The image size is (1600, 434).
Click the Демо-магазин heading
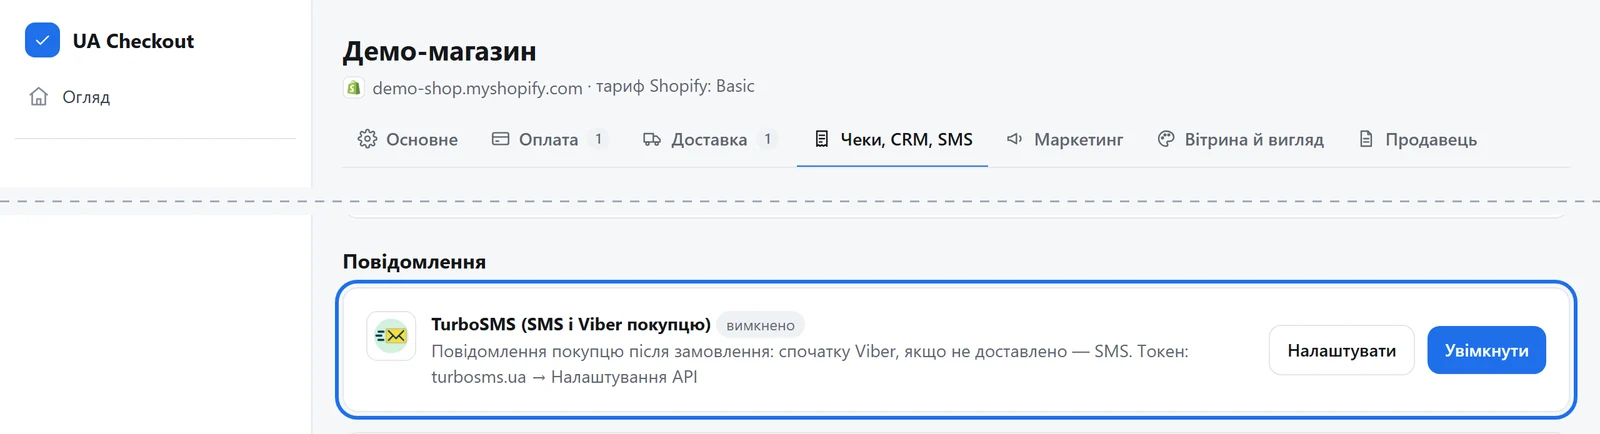pyautogui.click(x=439, y=51)
